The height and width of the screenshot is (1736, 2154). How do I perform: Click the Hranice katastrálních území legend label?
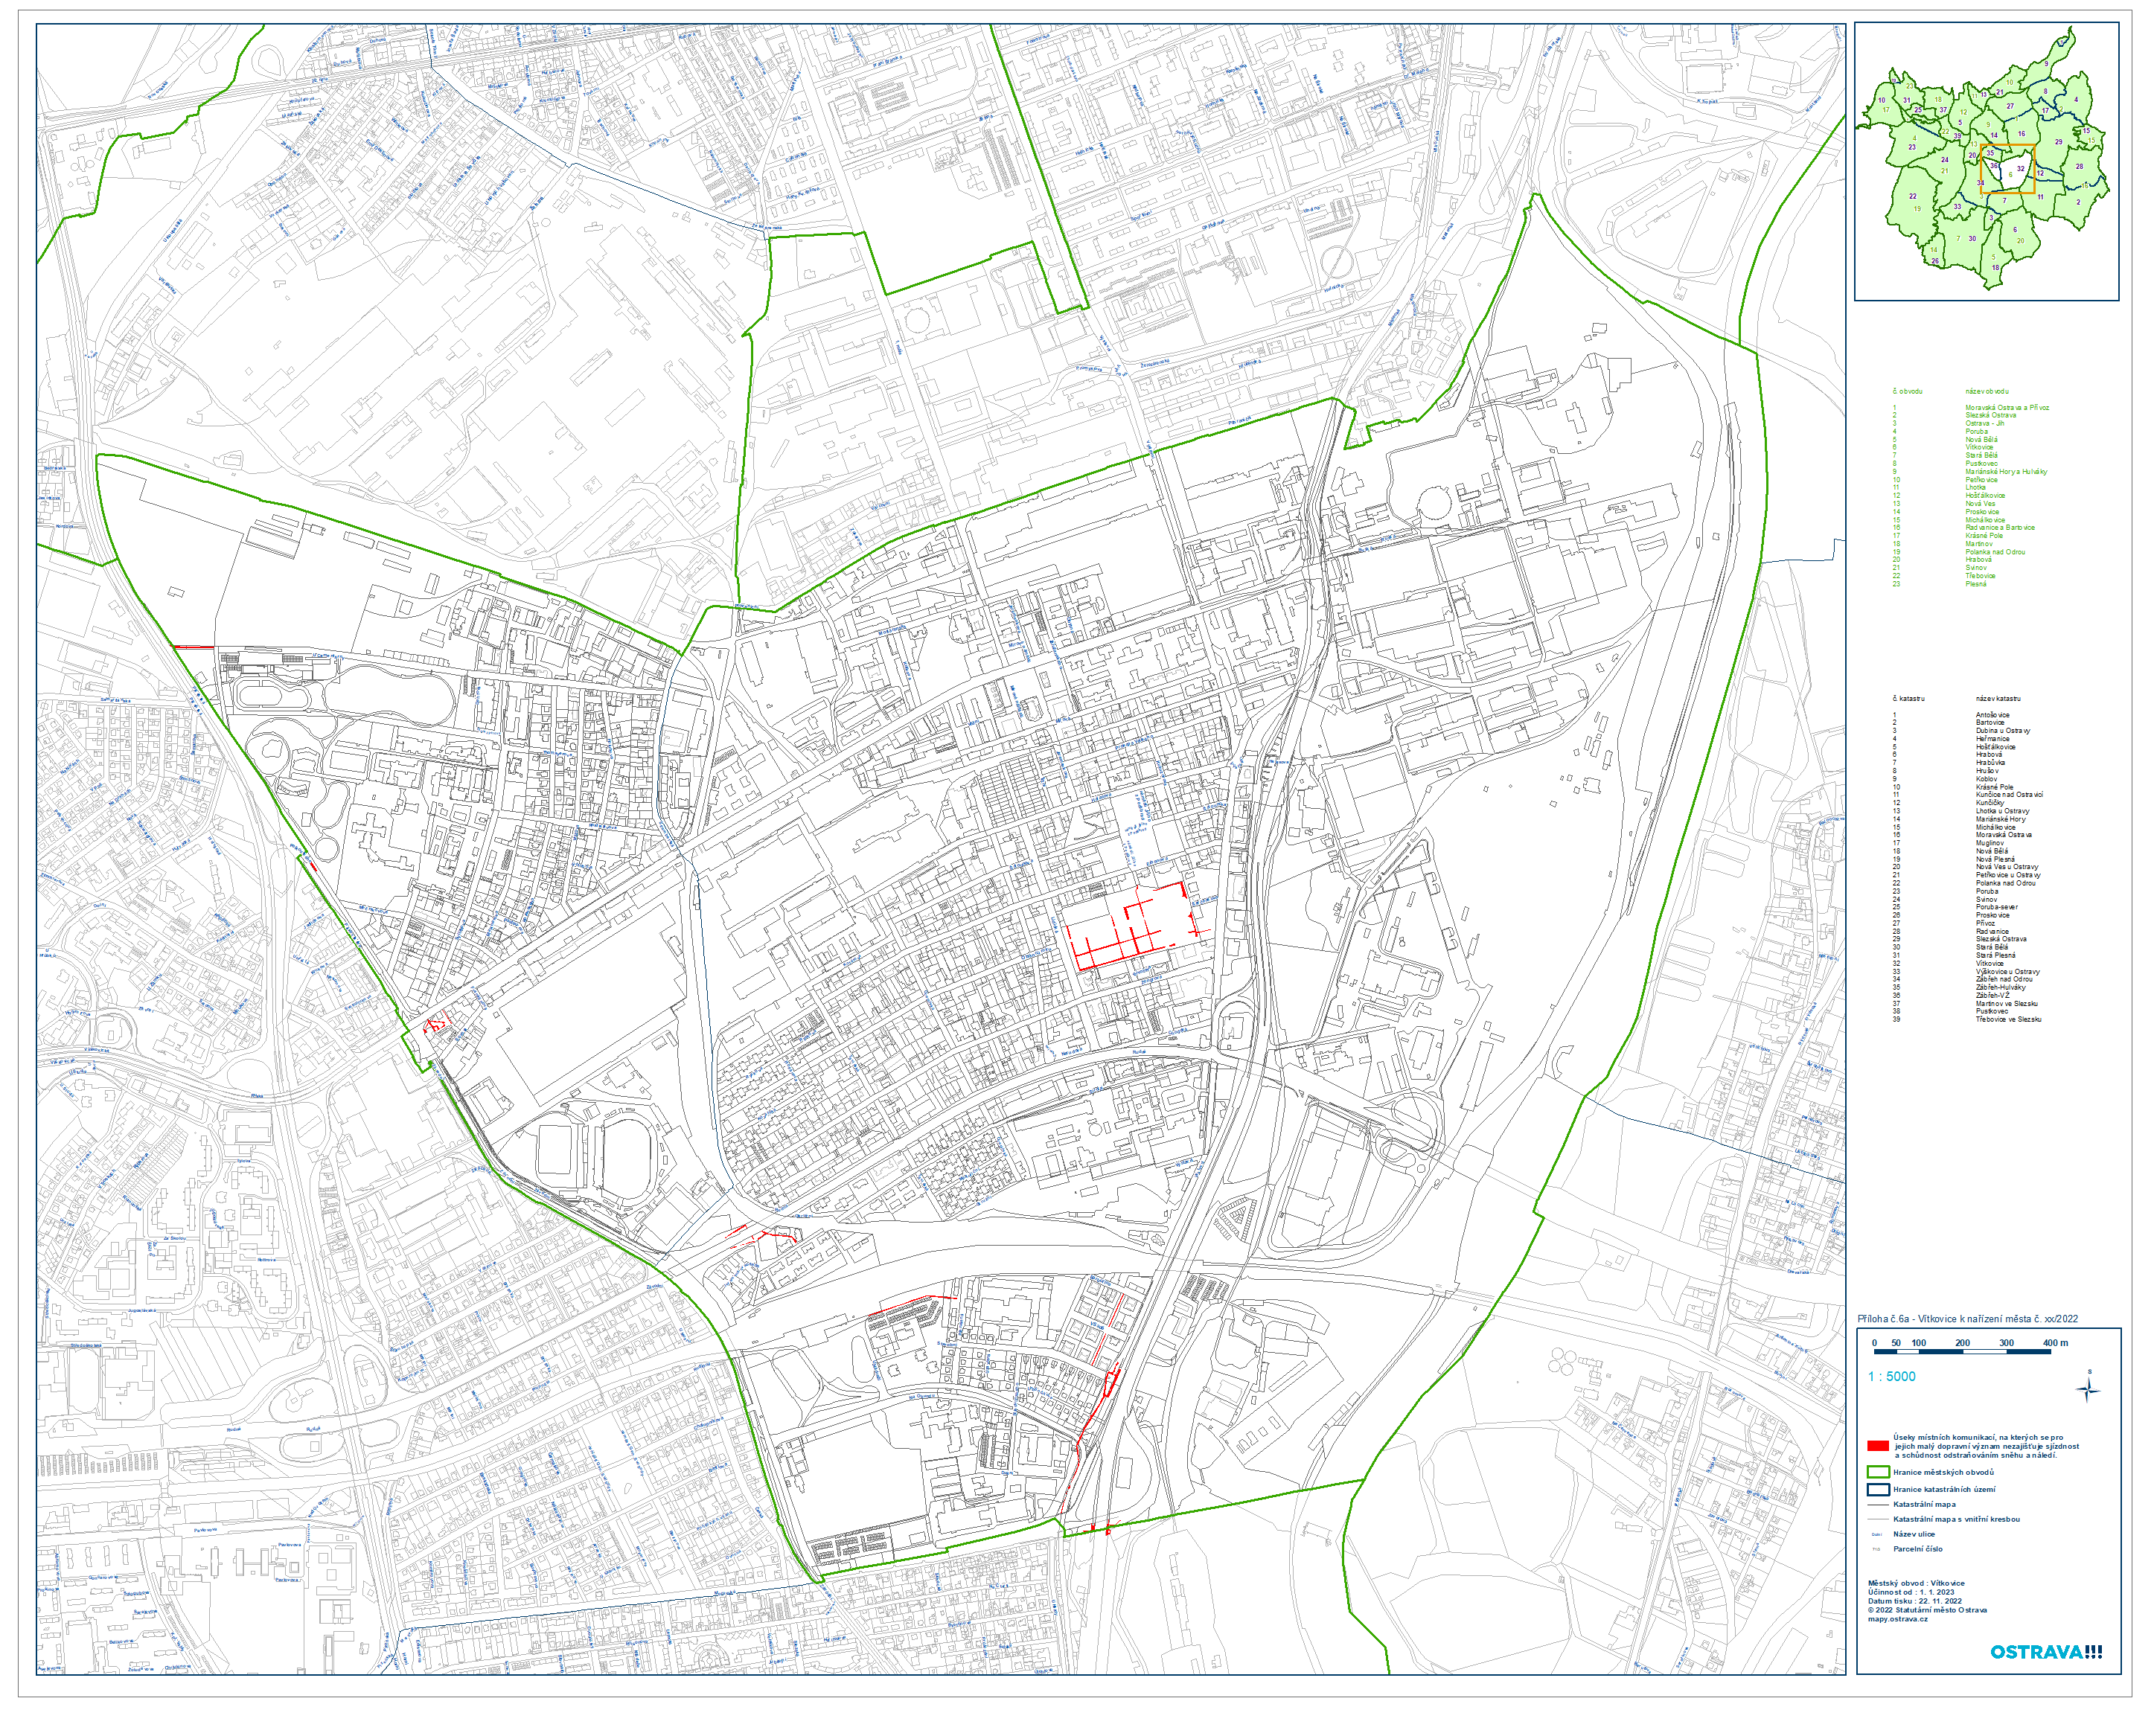(1943, 1489)
